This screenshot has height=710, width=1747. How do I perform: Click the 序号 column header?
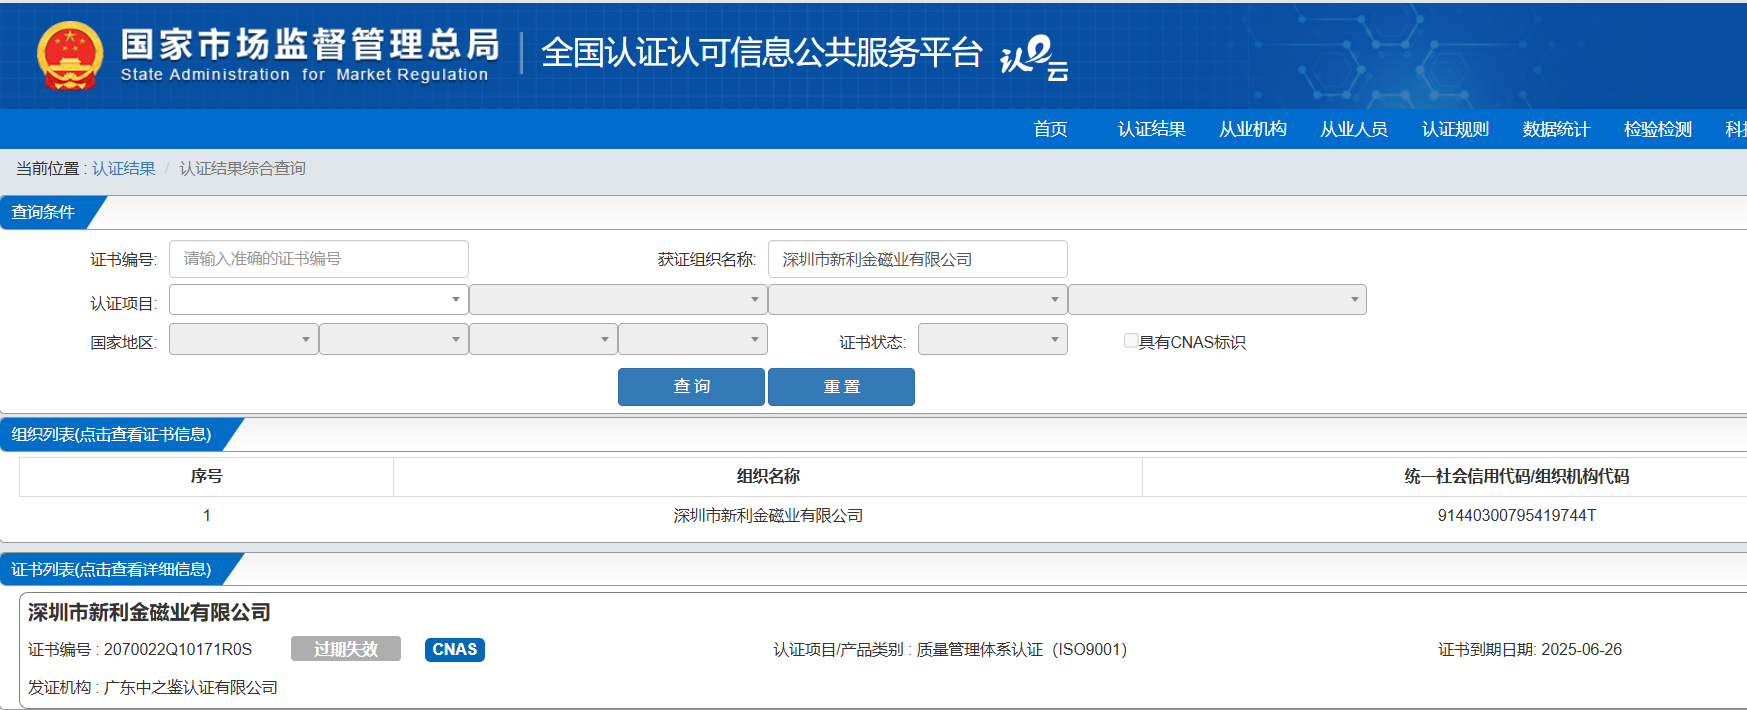(x=206, y=476)
